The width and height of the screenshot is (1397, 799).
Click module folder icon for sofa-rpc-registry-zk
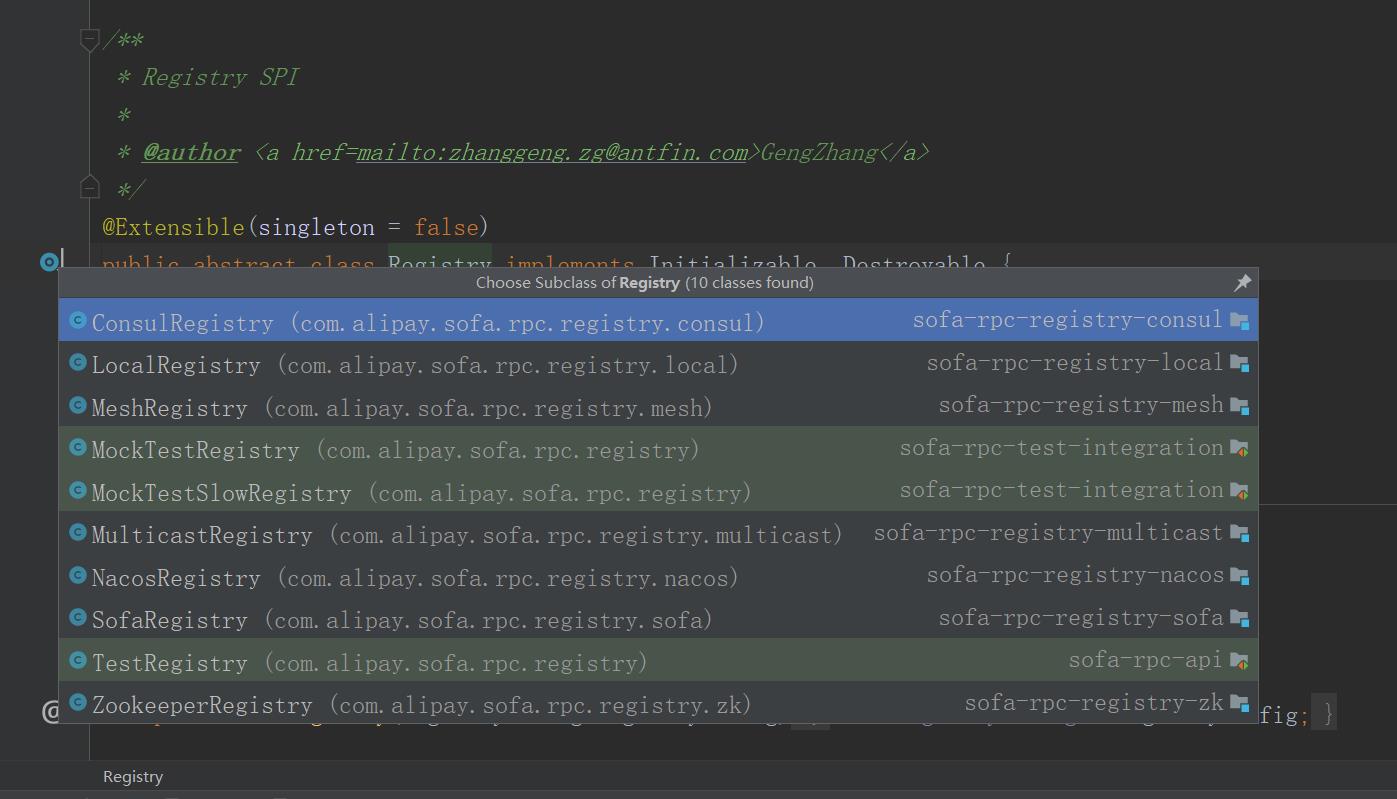click(1239, 703)
